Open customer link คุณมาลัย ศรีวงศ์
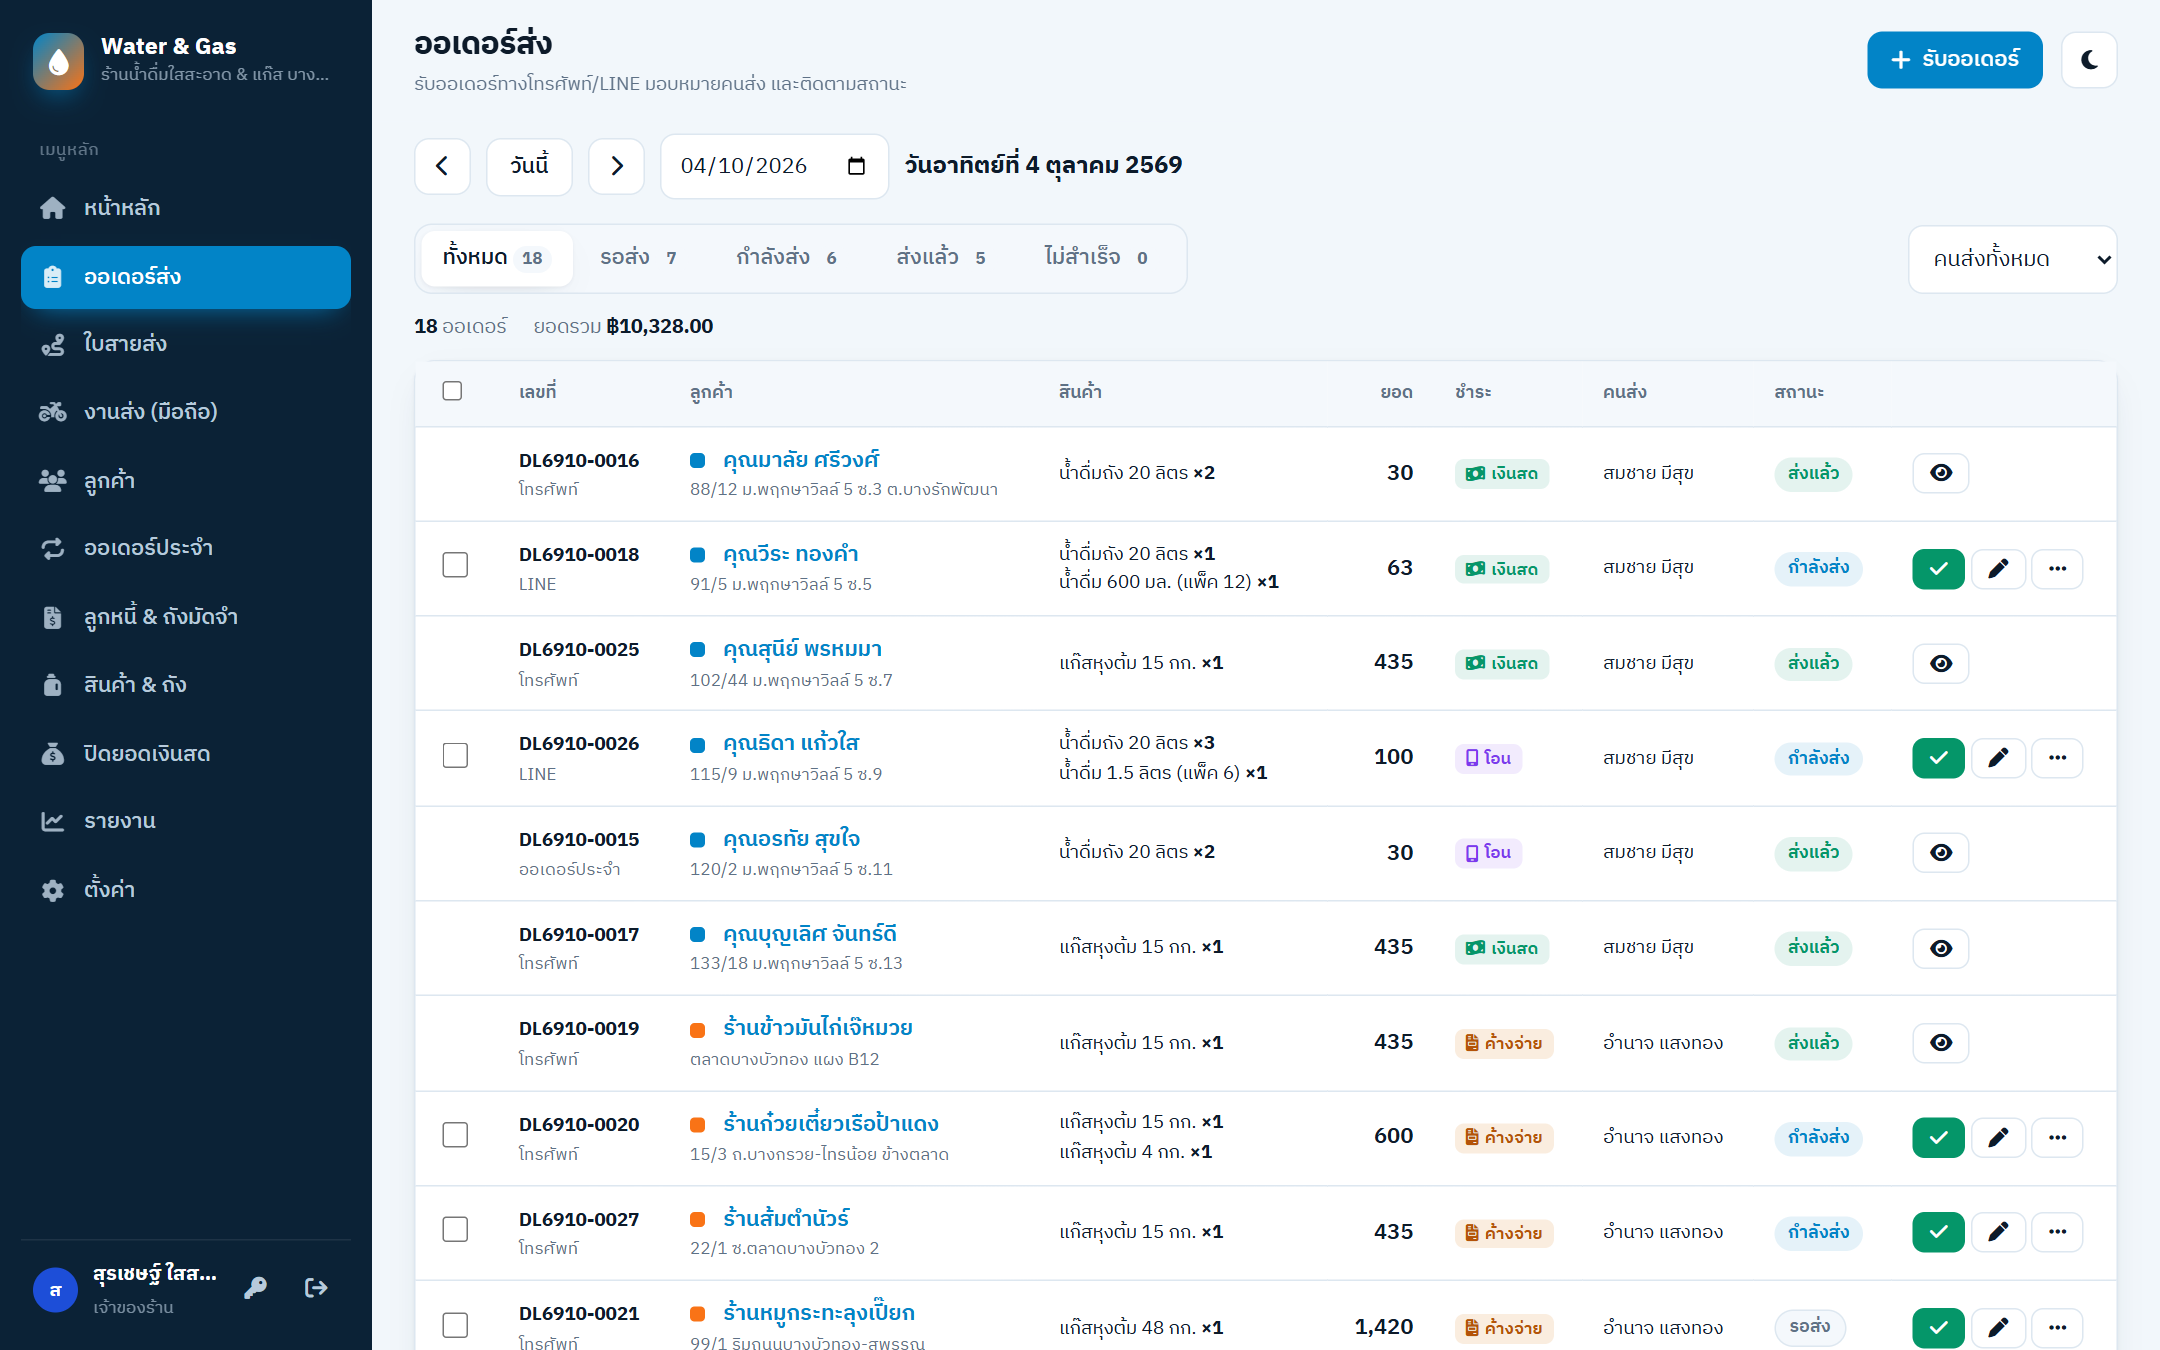Viewport: 2160px width, 1350px height. (801, 460)
